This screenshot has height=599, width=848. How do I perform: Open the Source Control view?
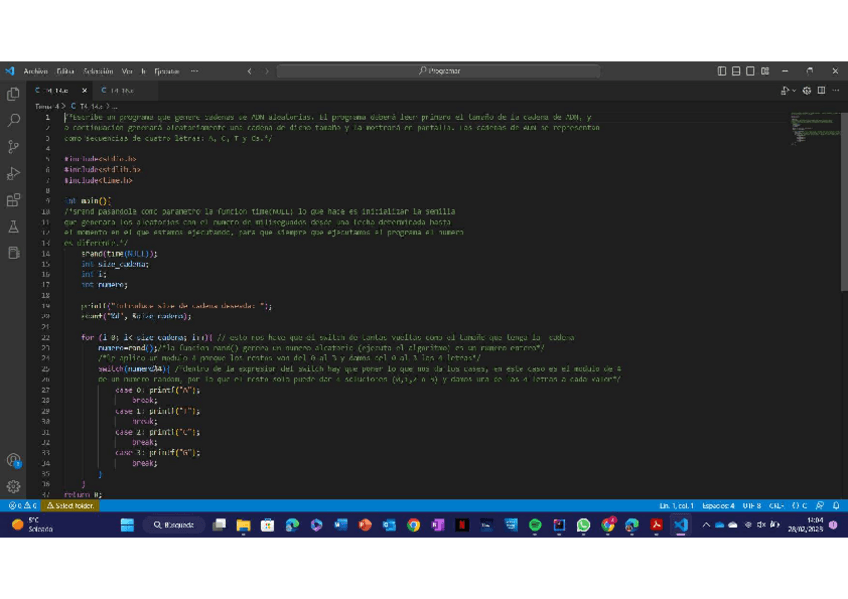click(13, 147)
